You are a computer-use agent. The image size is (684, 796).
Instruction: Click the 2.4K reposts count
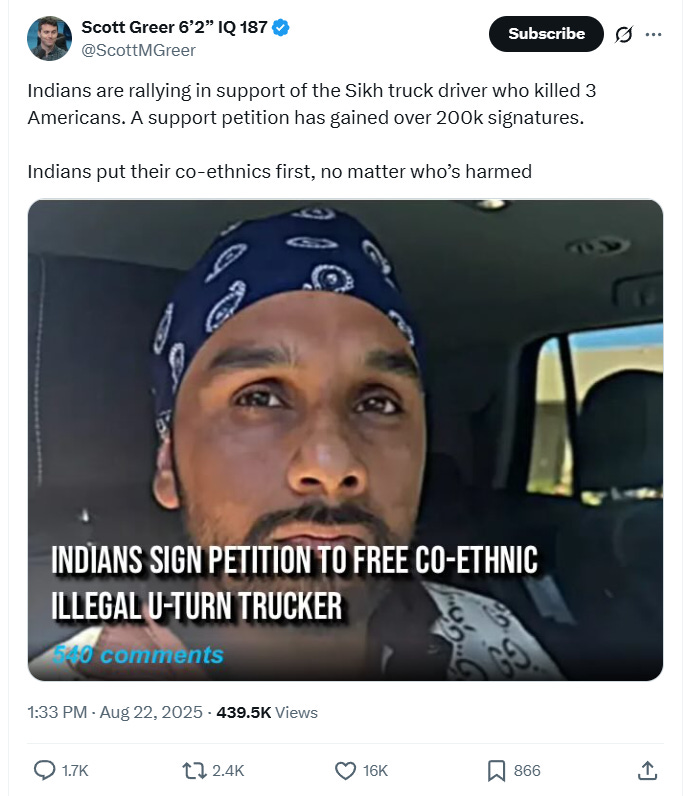228,771
